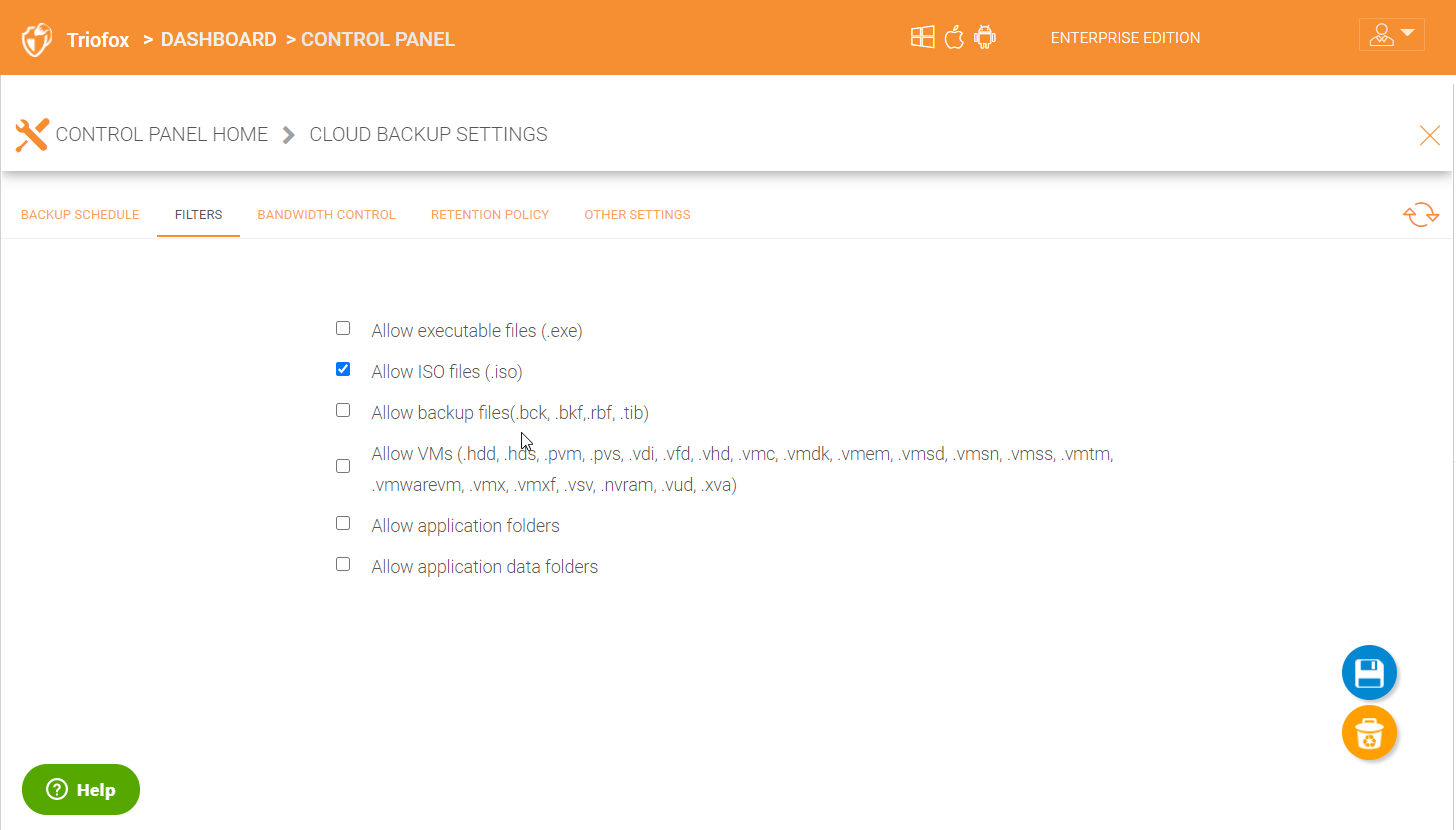This screenshot has width=1456, height=830.
Task: Click the 'Allow ISO files (.iso)' label
Action: click(x=447, y=372)
